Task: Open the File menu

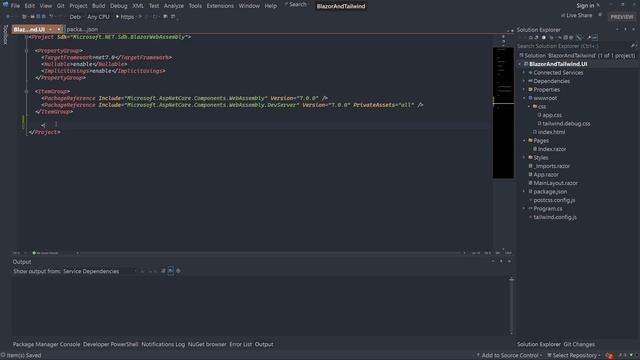Action: tap(15, 6)
